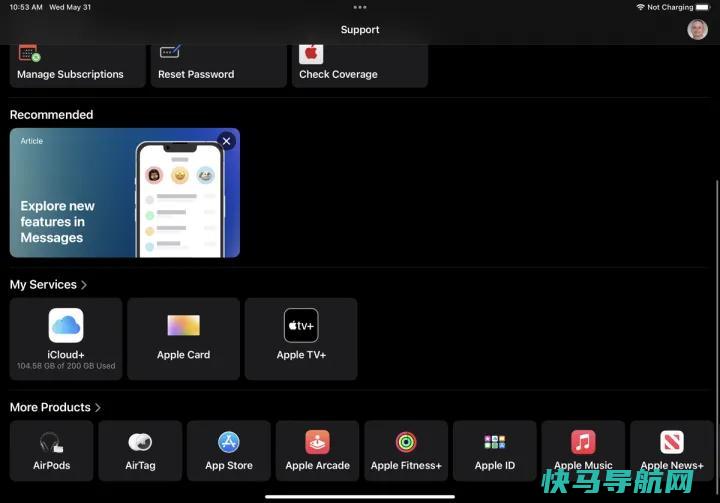Open the My Services heading

click(x=43, y=285)
